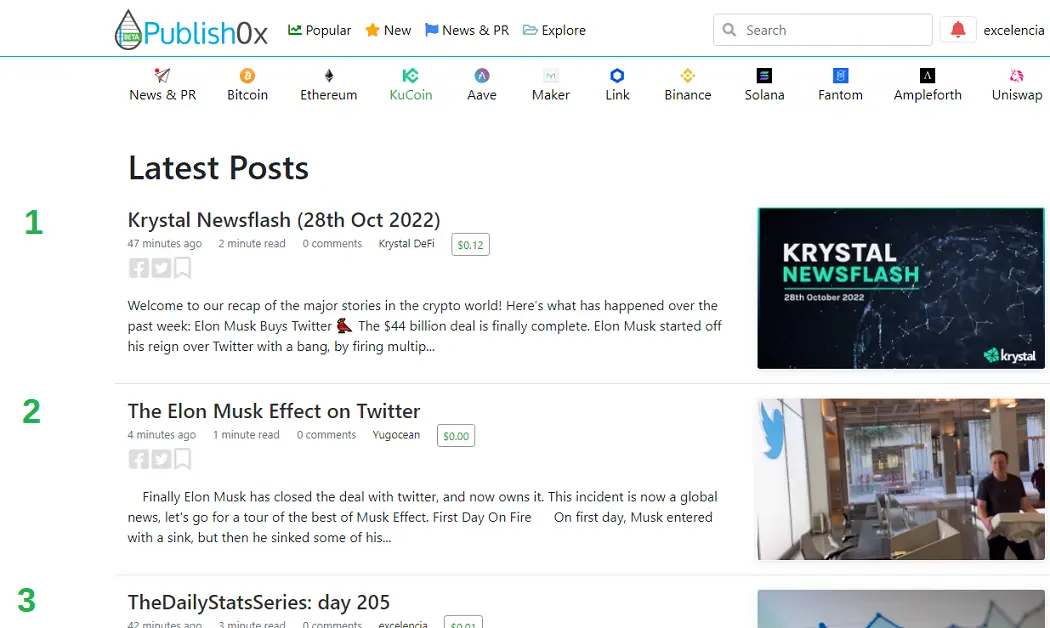
Task: Select the Bitcoin icon category
Action: coord(247,85)
